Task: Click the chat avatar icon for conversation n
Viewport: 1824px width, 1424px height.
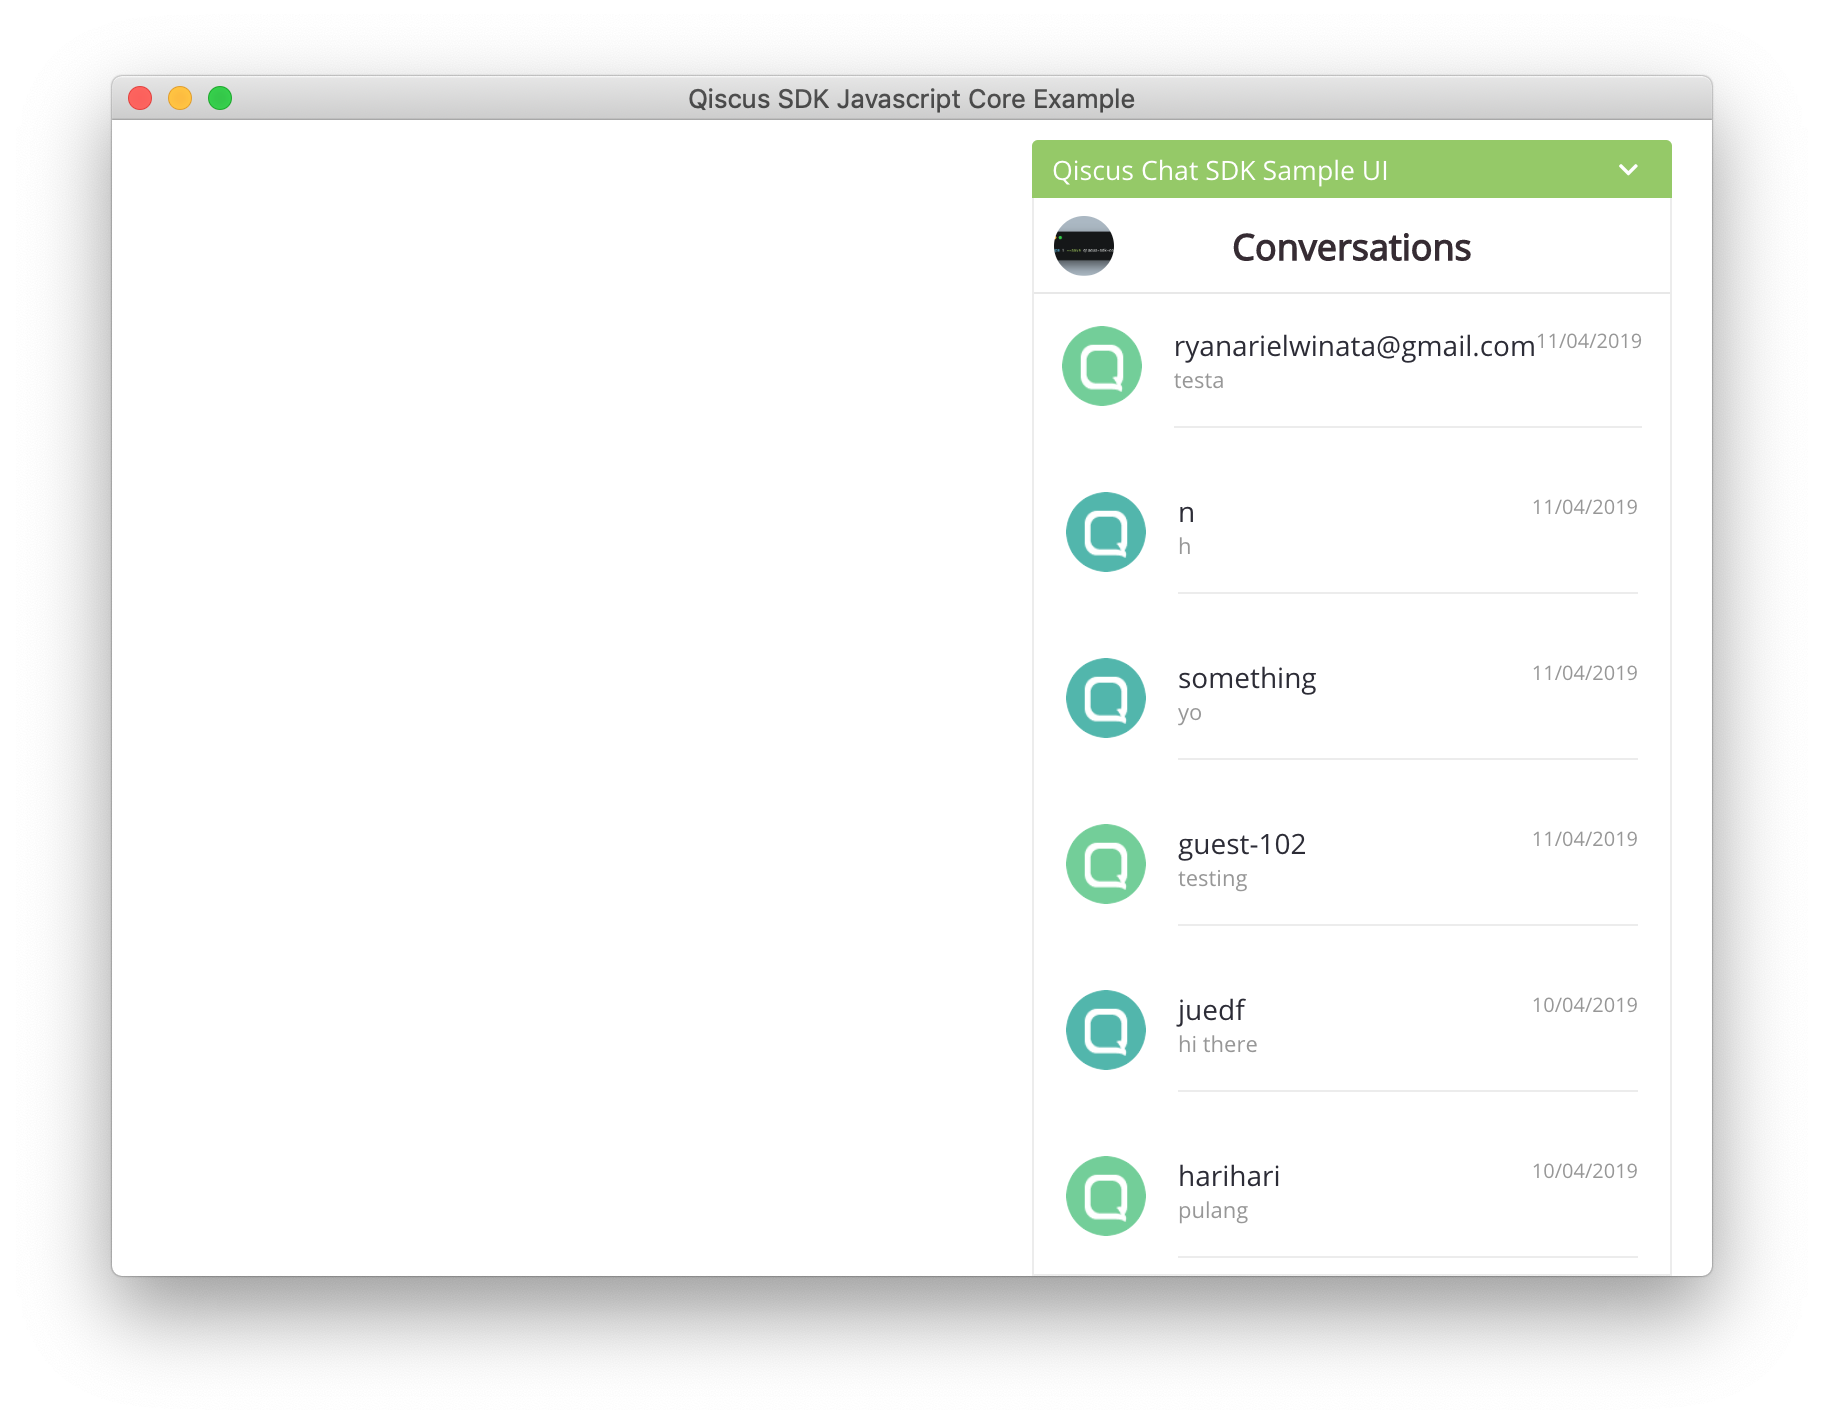Action: point(1106,532)
